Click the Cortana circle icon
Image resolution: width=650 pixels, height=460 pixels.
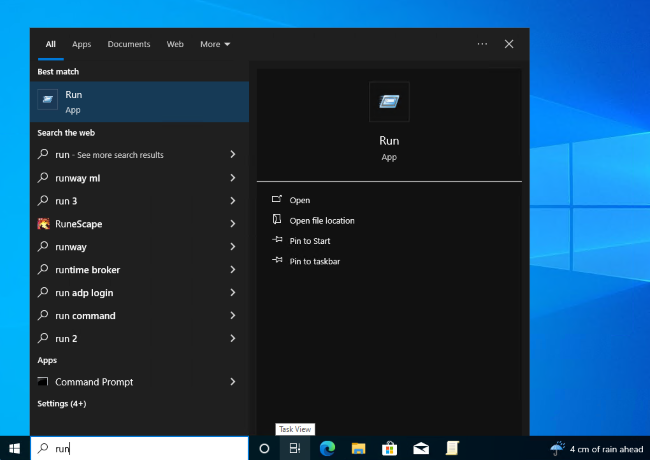264,449
